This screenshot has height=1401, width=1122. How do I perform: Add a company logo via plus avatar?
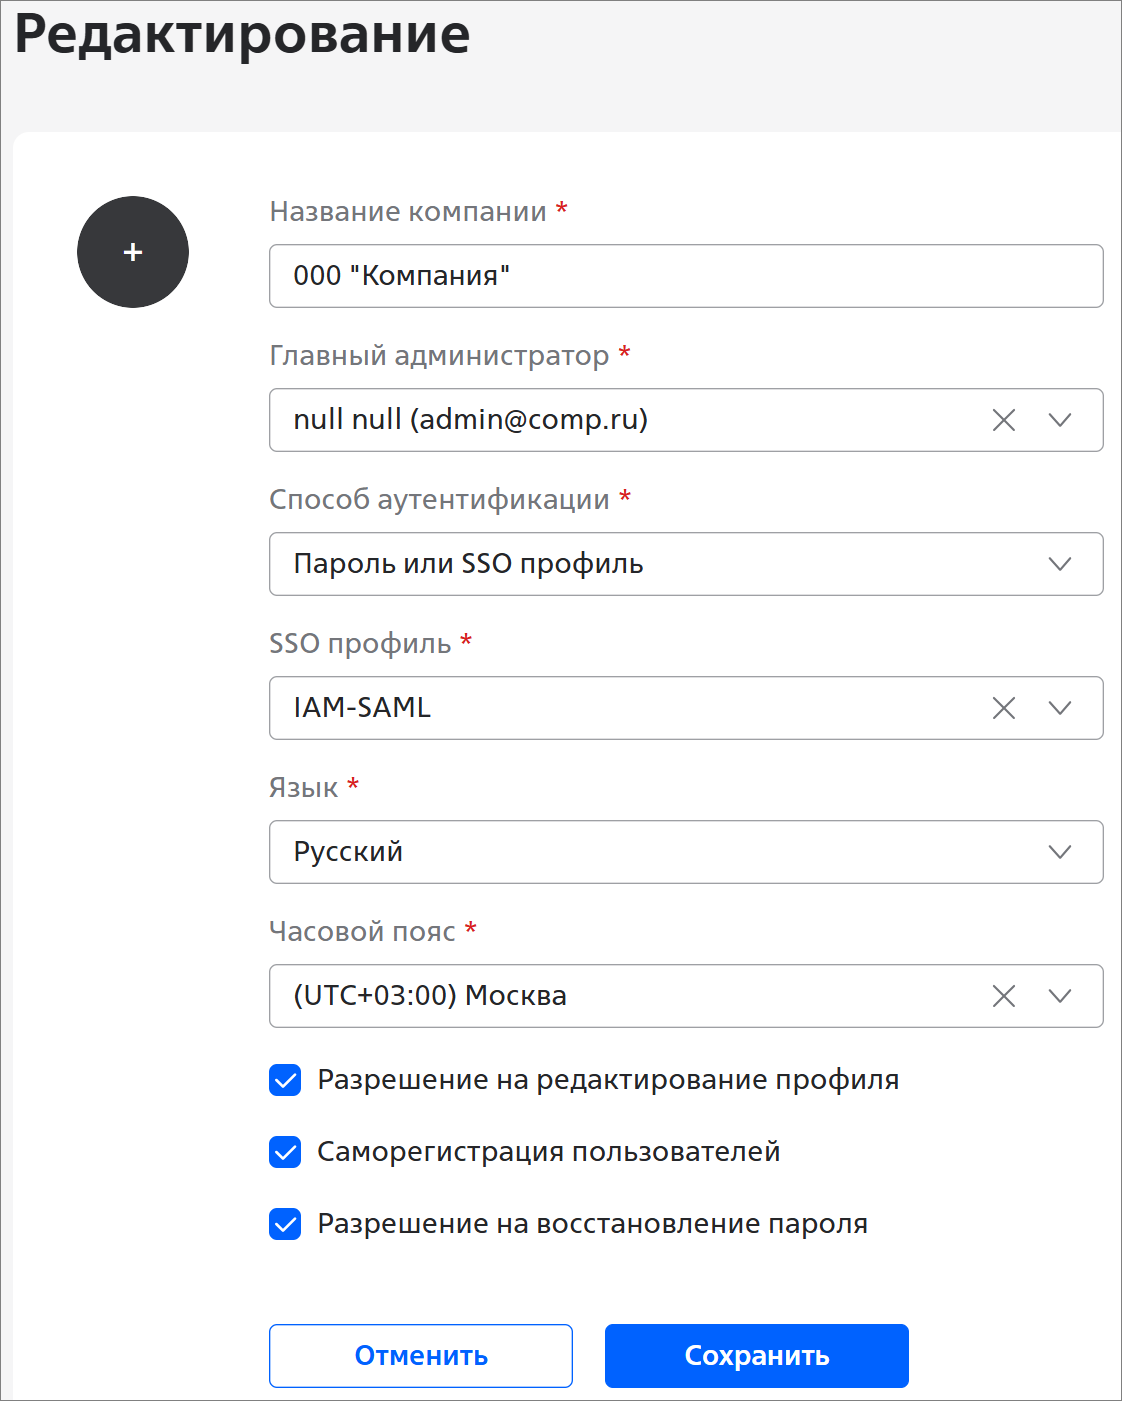point(133,252)
